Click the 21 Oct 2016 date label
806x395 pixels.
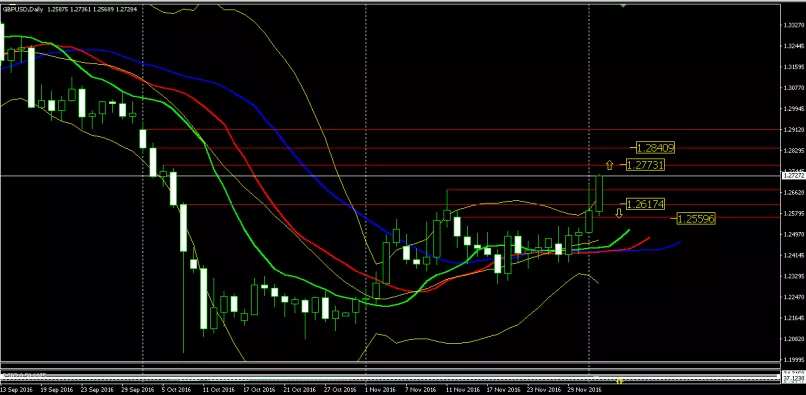pyautogui.click(x=300, y=390)
